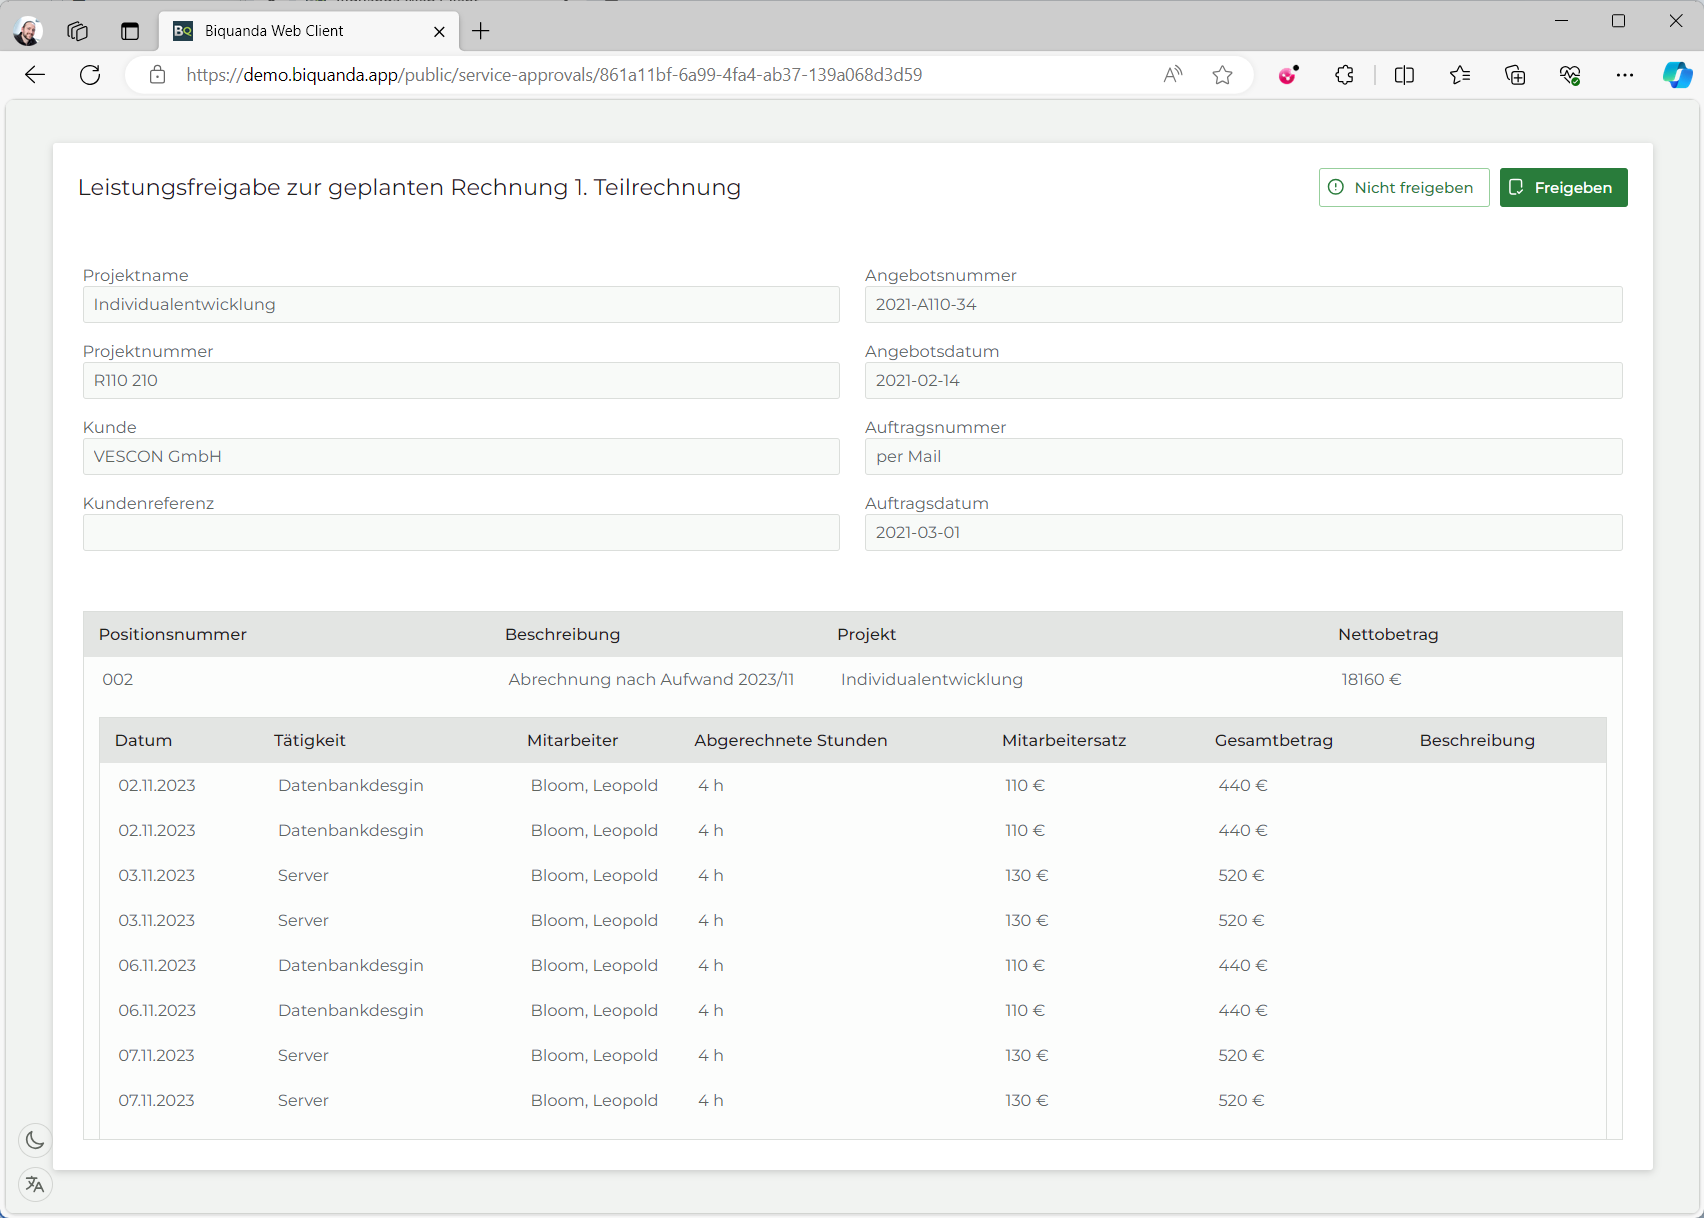Enable split screen view
Viewport: 1704px width, 1218px height.
pyautogui.click(x=1404, y=75)
